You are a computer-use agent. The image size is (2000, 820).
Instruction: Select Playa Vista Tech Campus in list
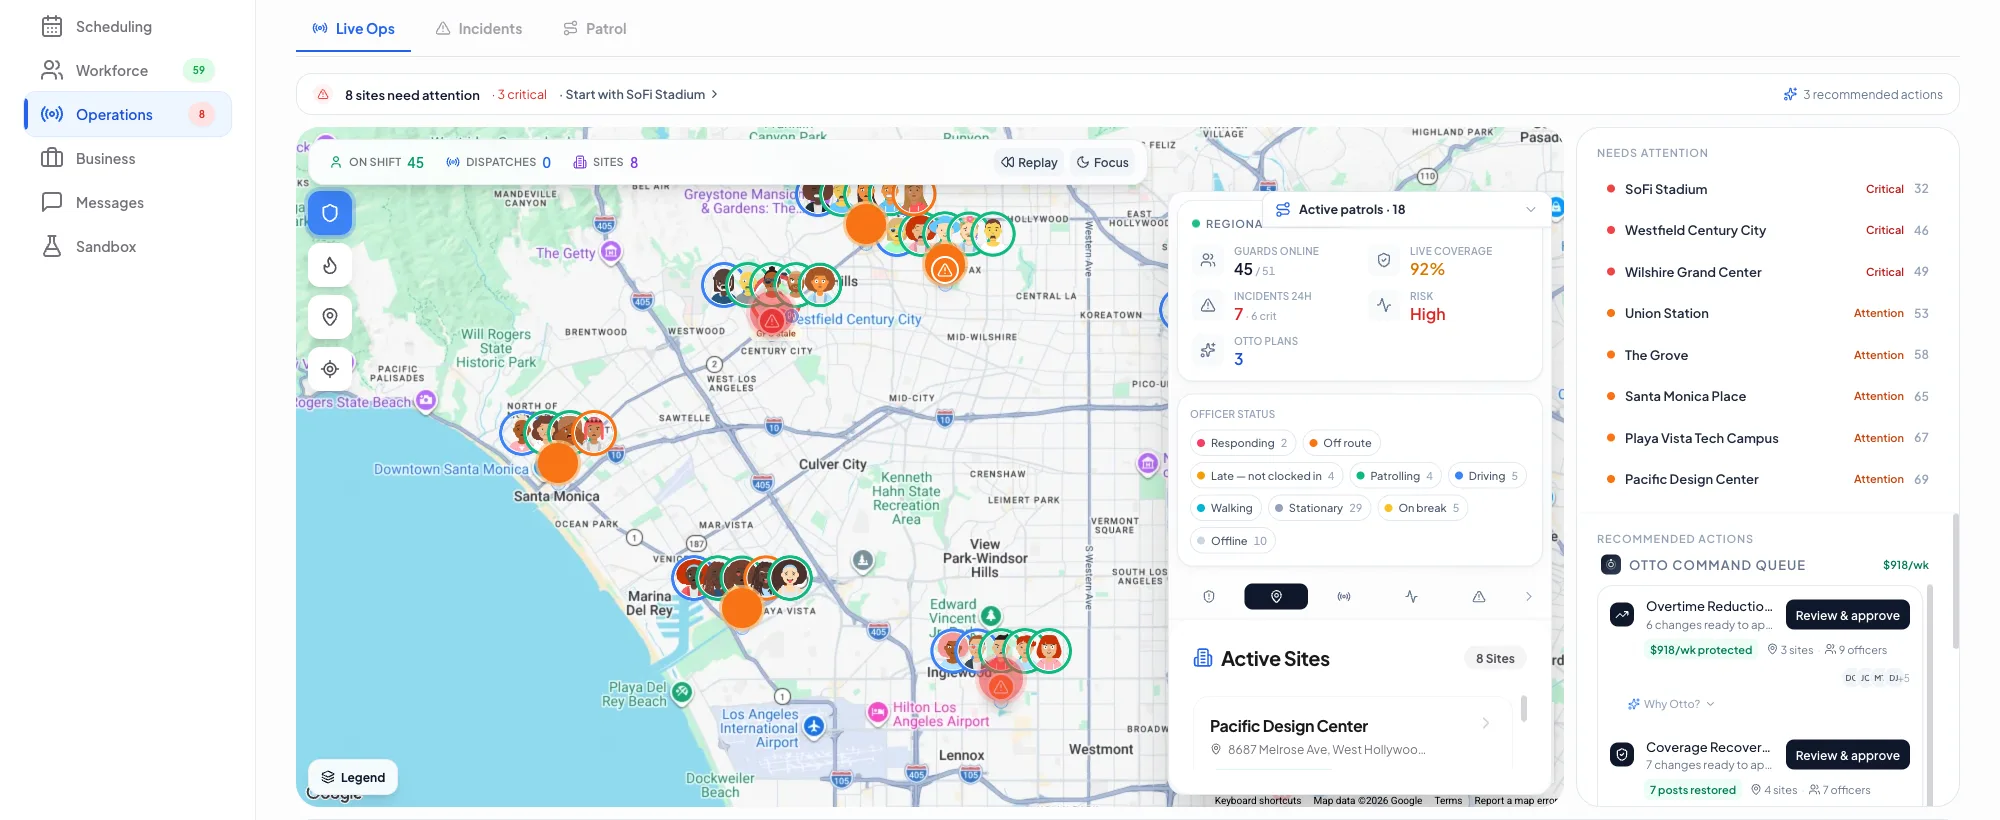coord(1767,438)
